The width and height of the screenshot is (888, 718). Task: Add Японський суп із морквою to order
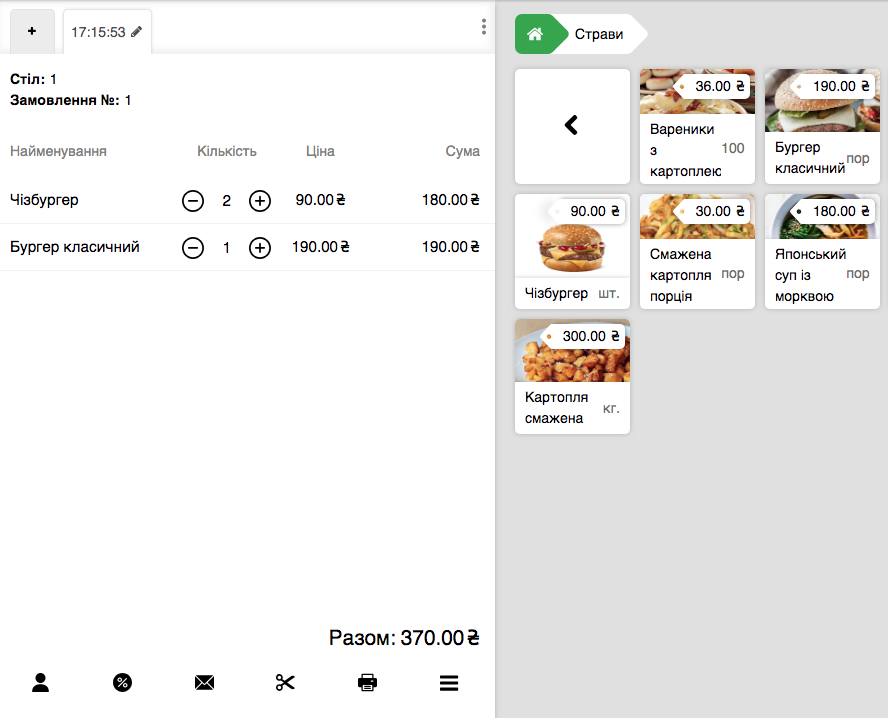point(822,251)
